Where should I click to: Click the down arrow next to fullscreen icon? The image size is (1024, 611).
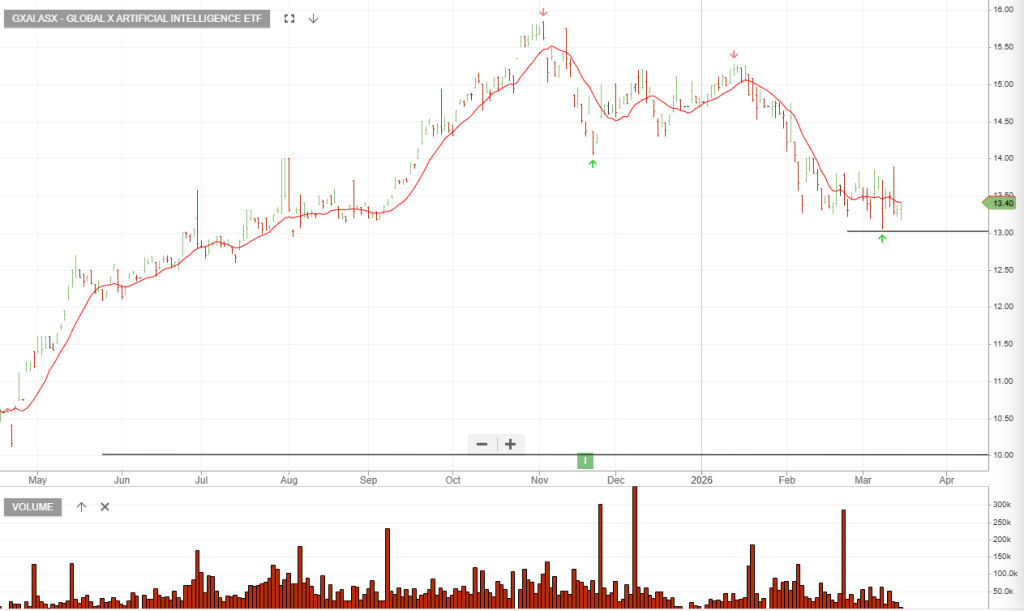[313, 18]
